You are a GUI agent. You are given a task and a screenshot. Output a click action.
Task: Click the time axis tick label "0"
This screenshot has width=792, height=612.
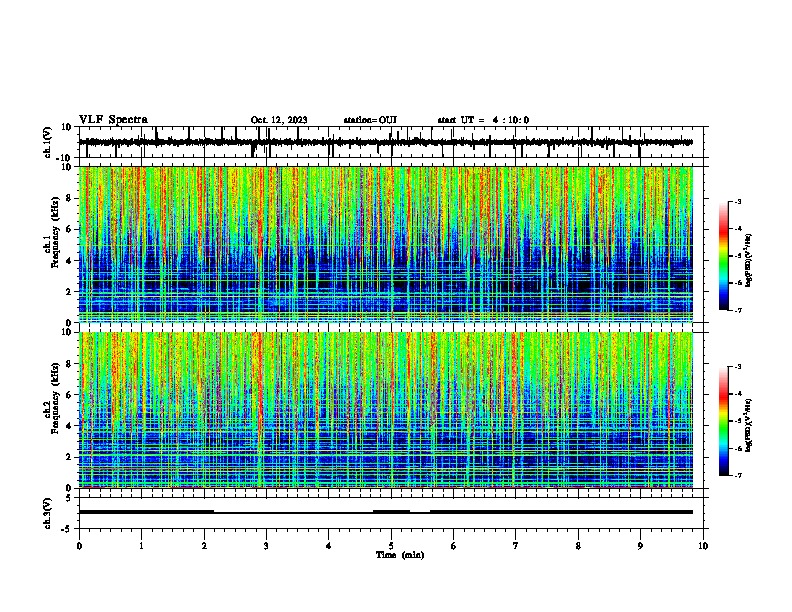point(79,546)
